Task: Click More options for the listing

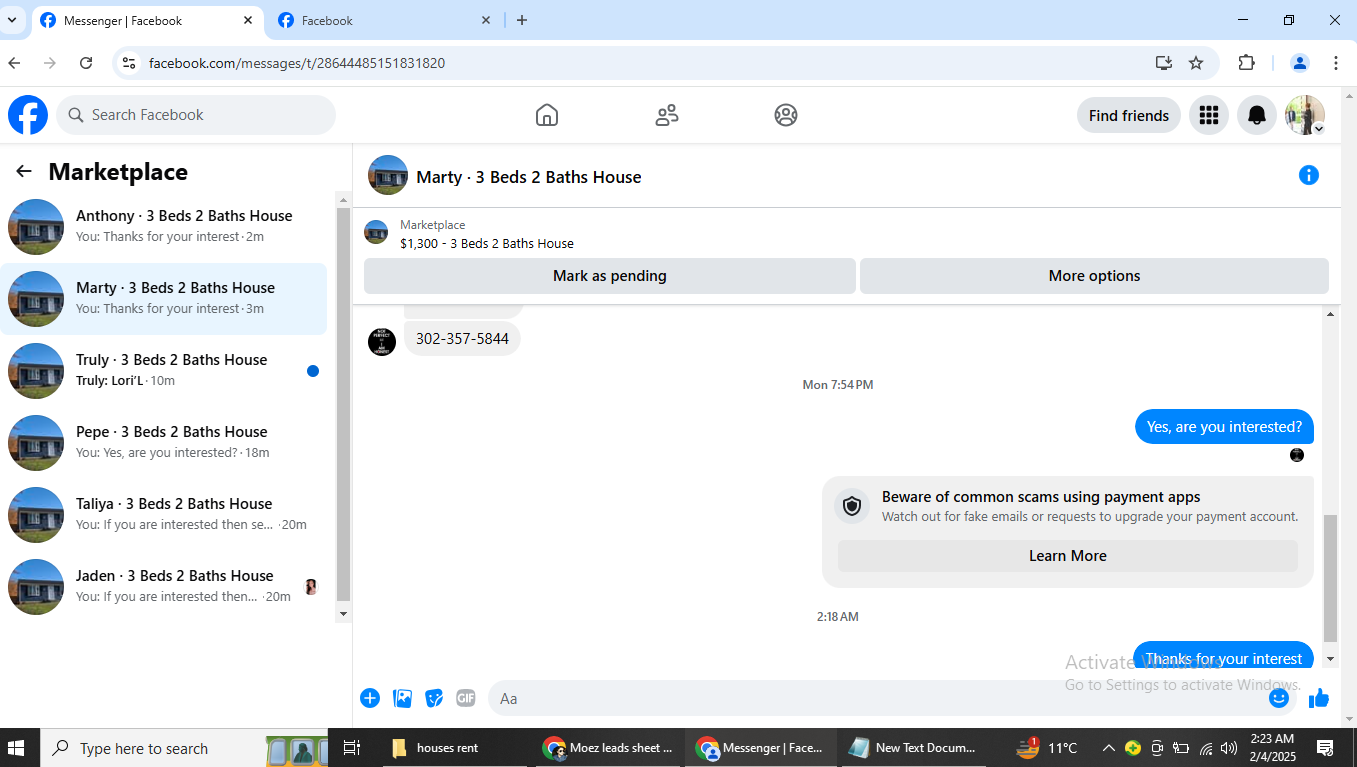Action: click(x=1094, y=276)
